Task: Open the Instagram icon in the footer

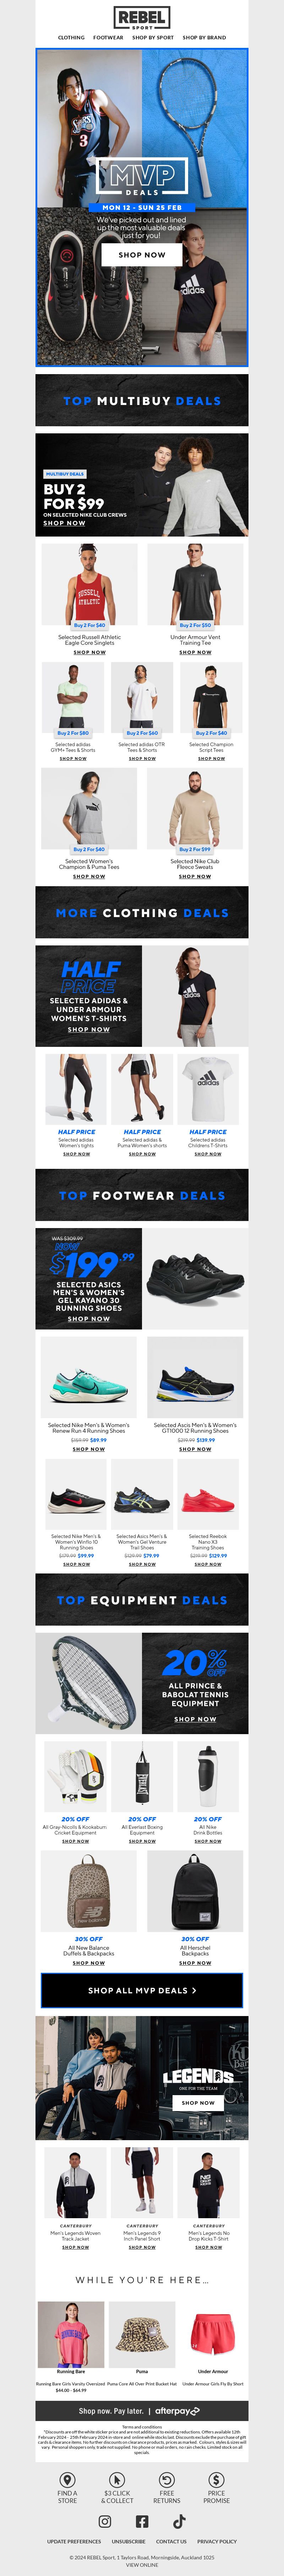Action: point(105,2522)
